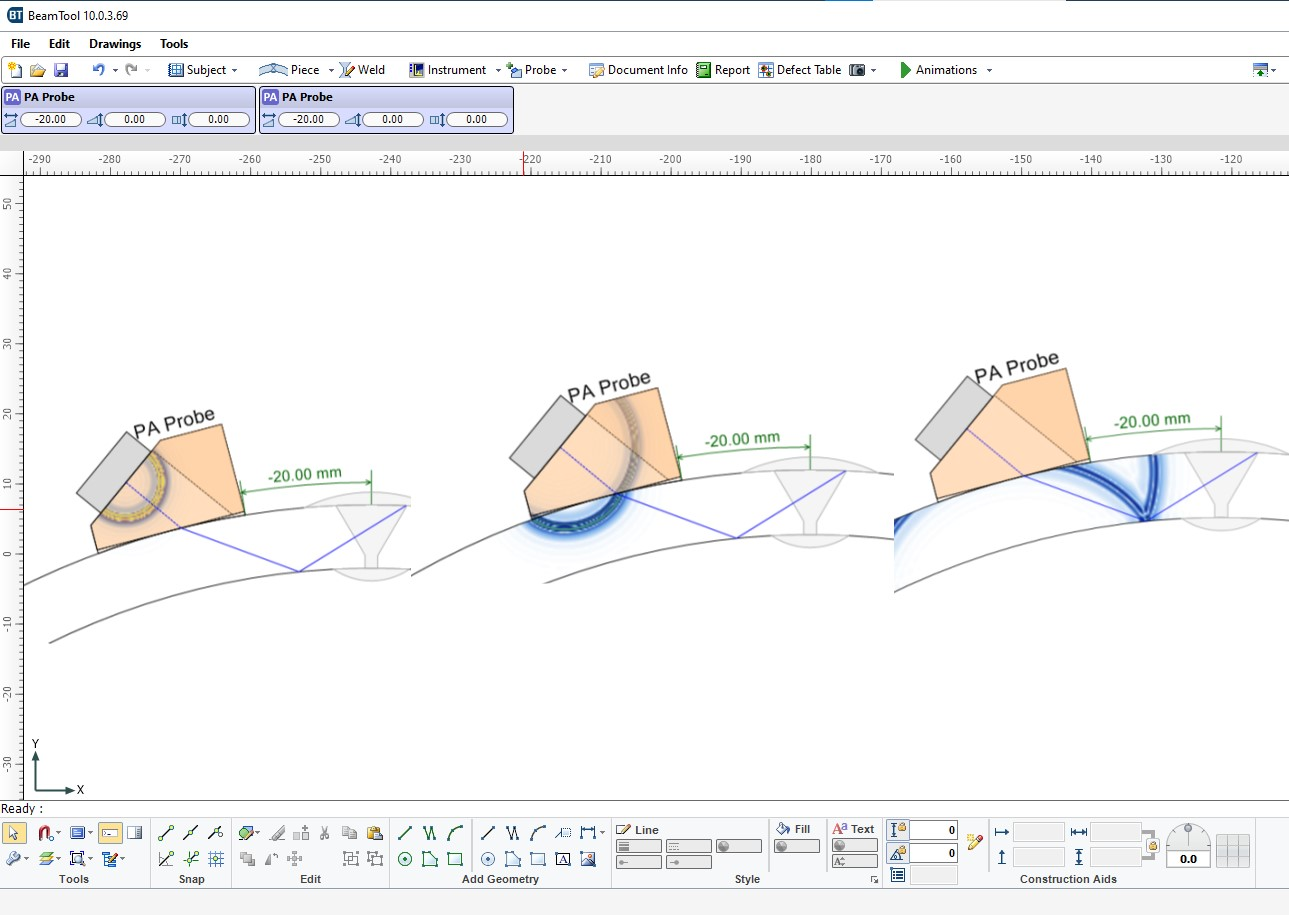Screen dimensions: 1289x915
Task: Toggle the highlighted panel display button
Action: [111, 832]
